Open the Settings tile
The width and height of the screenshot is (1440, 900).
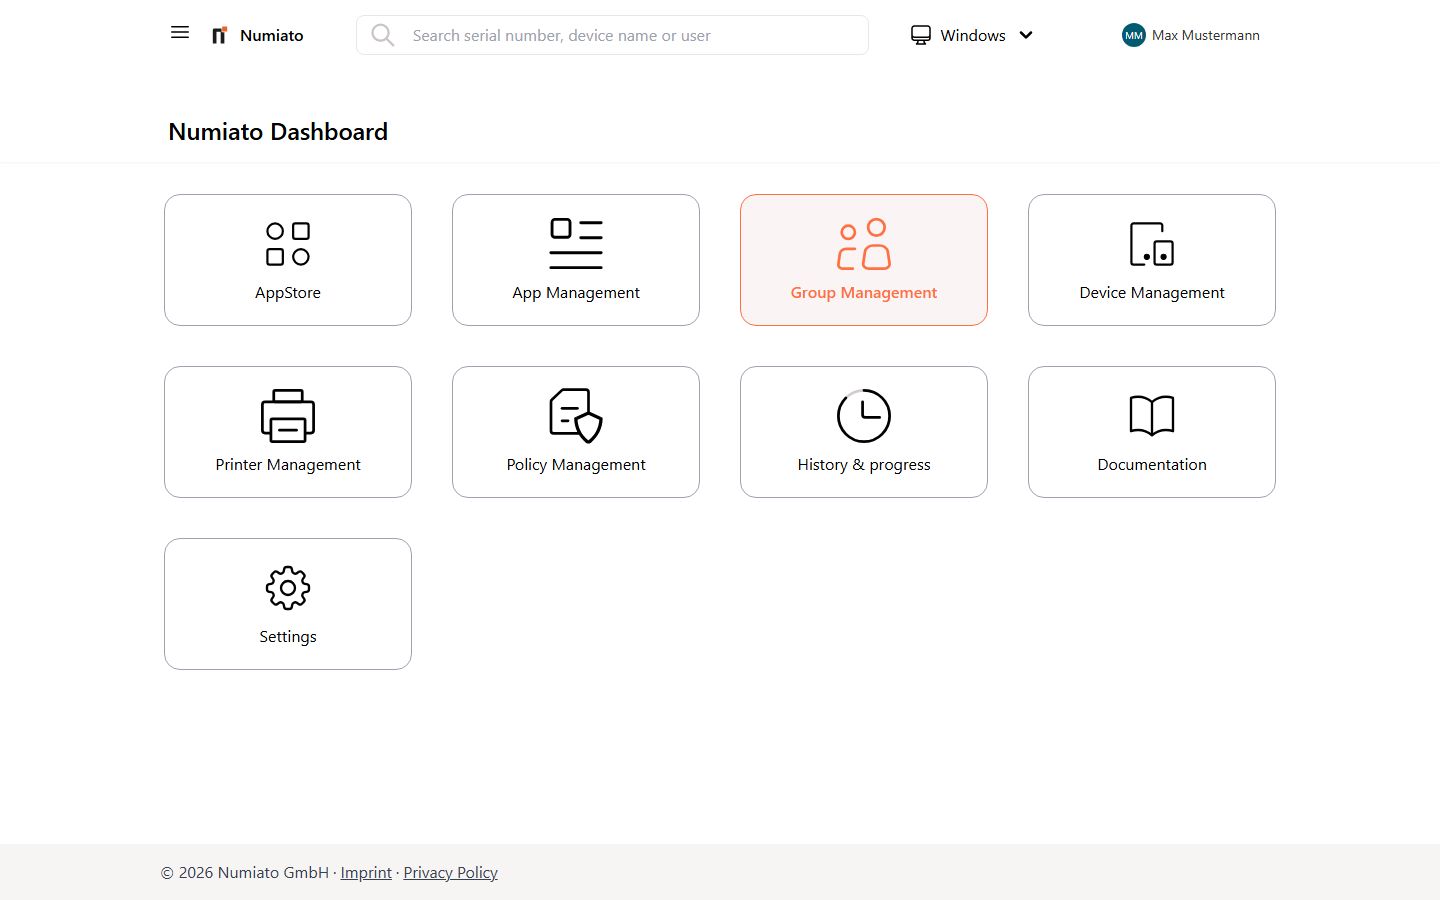[288, 604]
